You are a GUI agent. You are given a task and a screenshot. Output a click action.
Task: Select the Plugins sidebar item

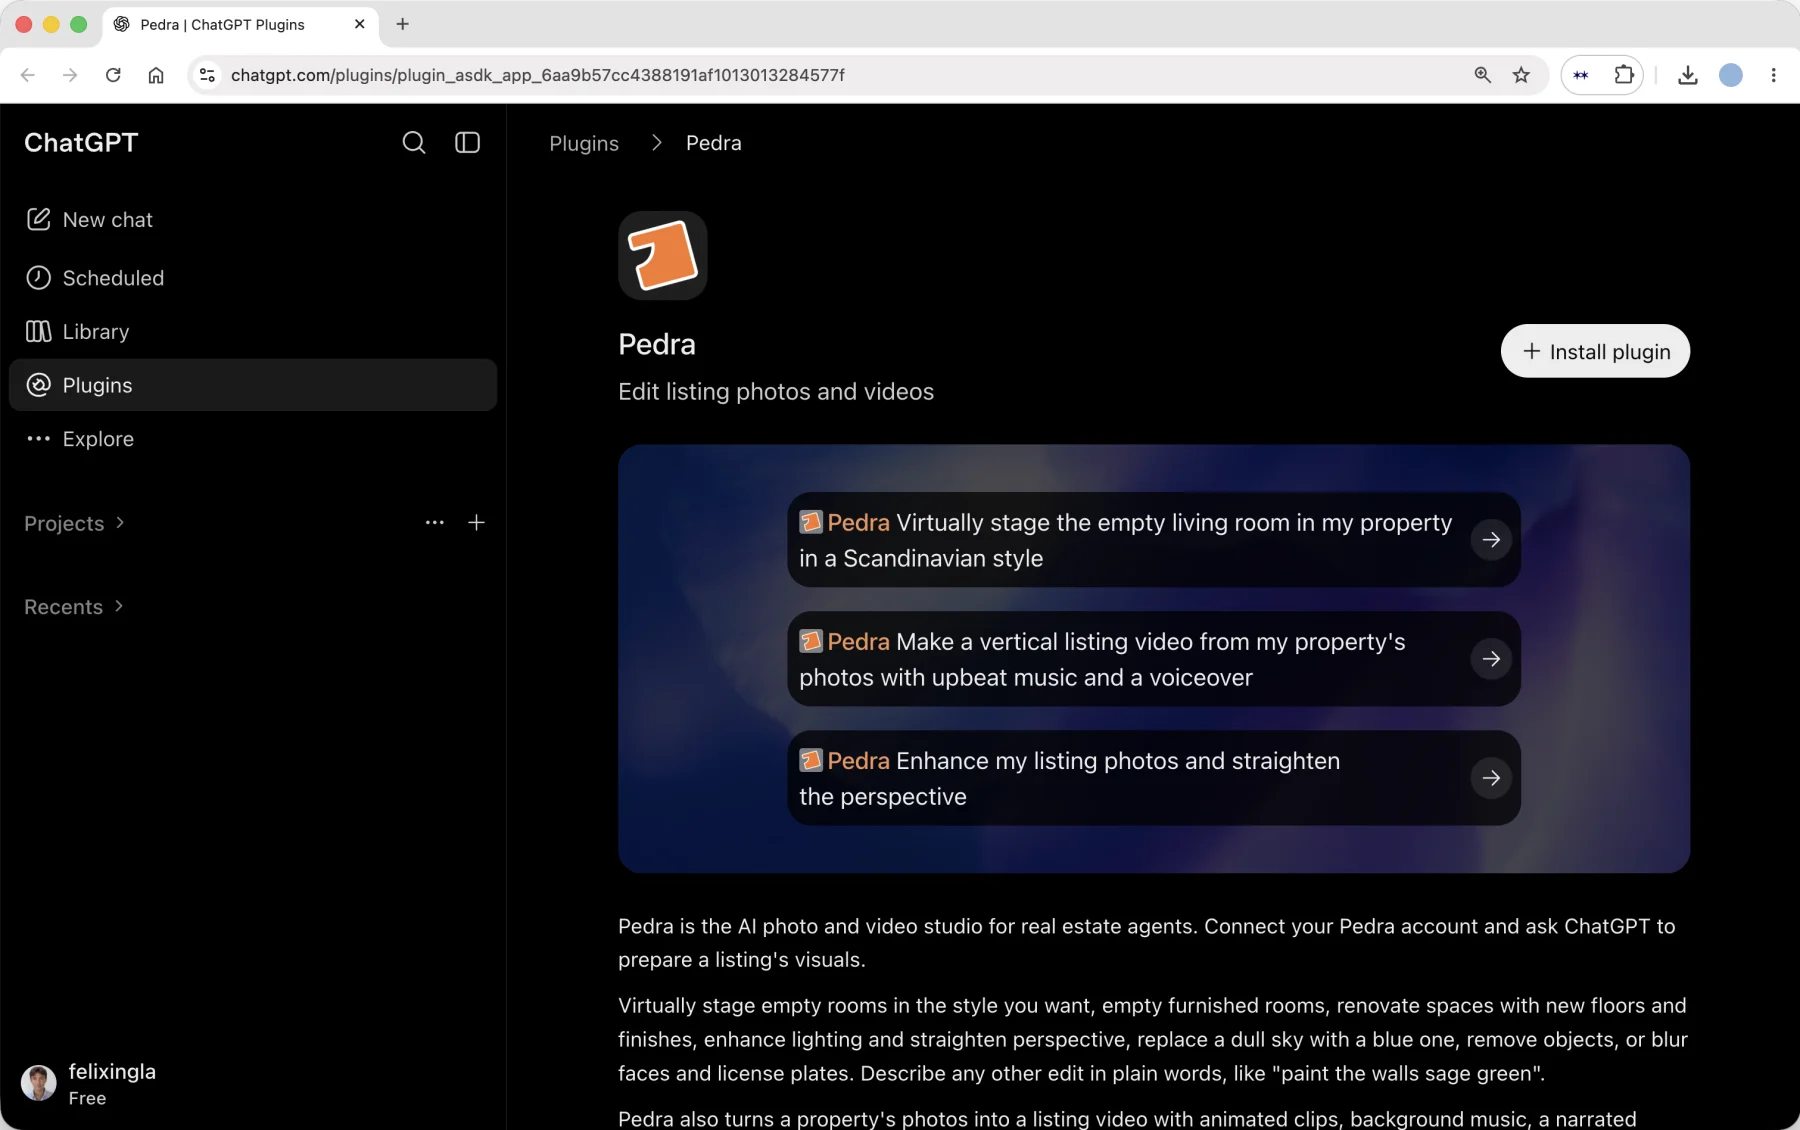(x=252, y=385)
